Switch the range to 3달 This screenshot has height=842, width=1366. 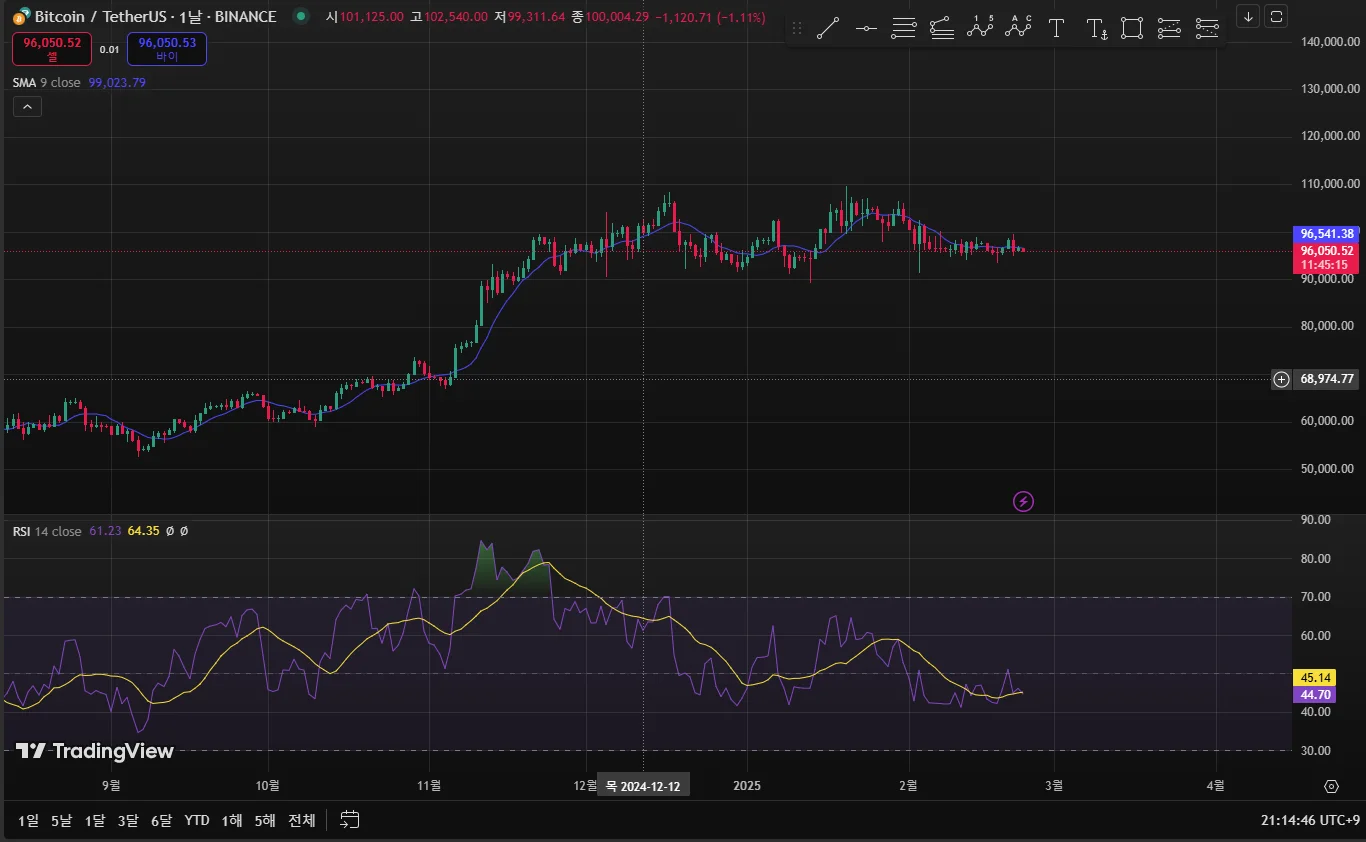tap(128, 820)
